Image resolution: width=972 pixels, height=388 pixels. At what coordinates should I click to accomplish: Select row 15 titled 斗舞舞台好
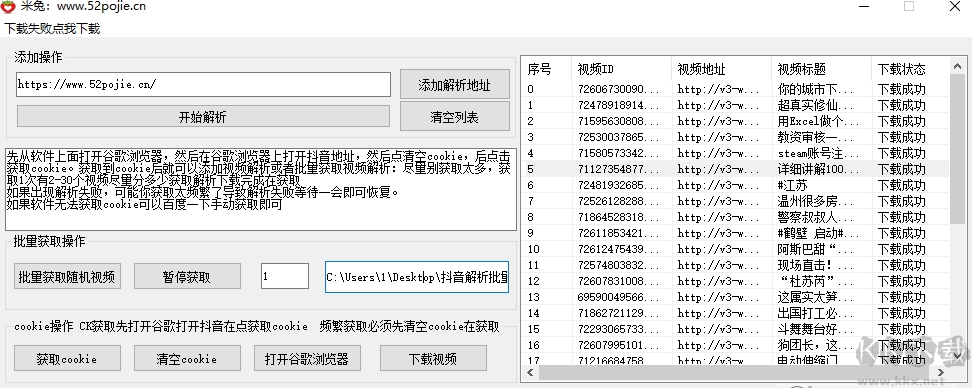735,329
